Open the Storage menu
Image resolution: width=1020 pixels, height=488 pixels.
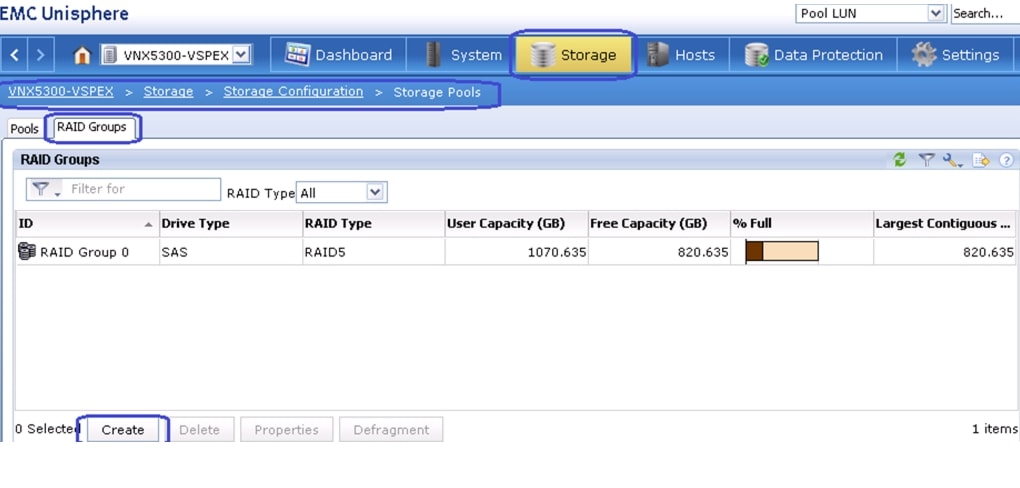572,55
